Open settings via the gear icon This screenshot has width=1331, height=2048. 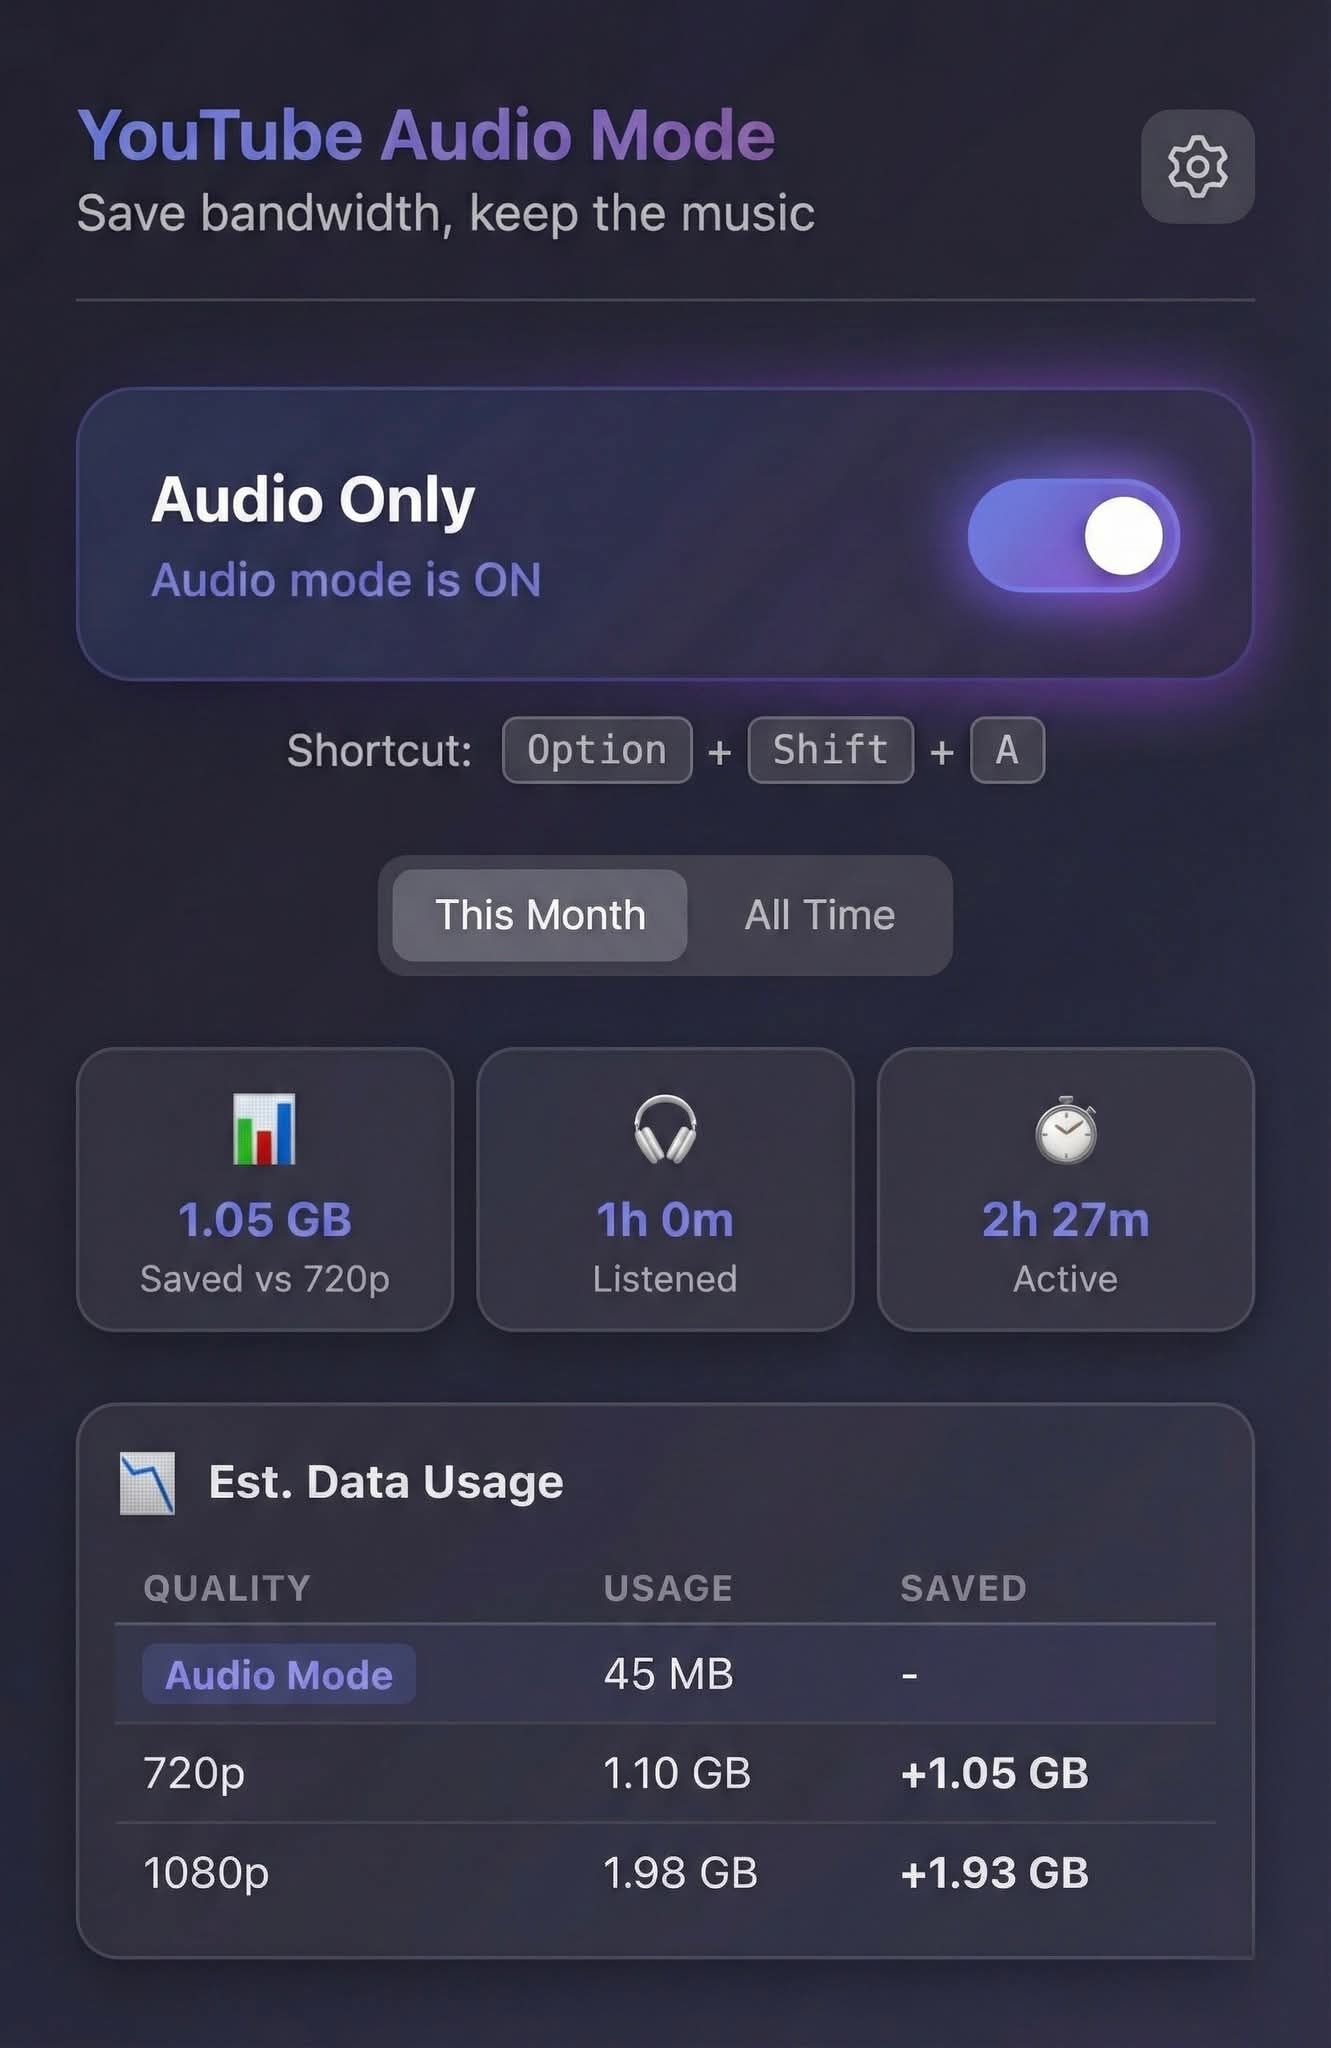click(1197, 166)
